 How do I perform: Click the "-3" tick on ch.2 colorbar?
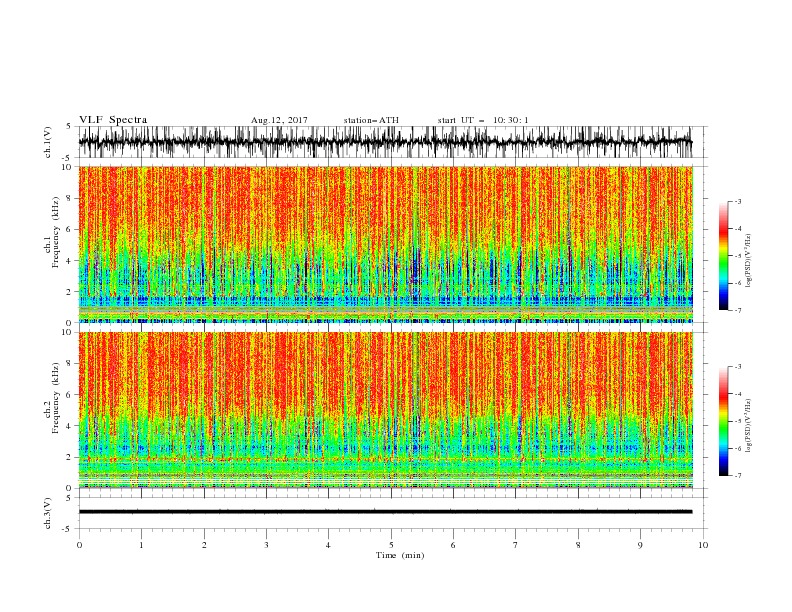pyautogui.click(x=738, y=367)
